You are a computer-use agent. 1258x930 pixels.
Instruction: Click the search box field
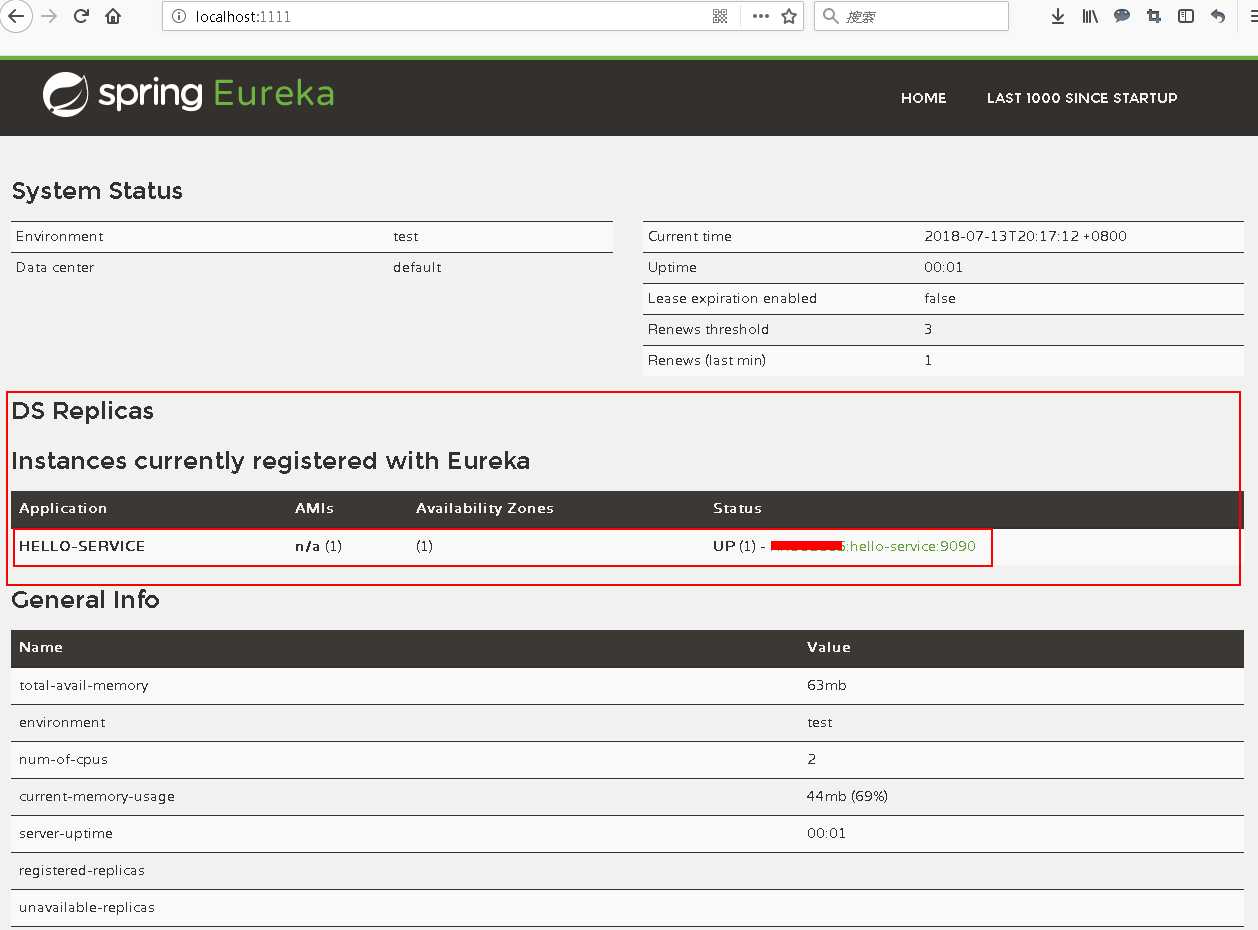click(x=911, y=16)
